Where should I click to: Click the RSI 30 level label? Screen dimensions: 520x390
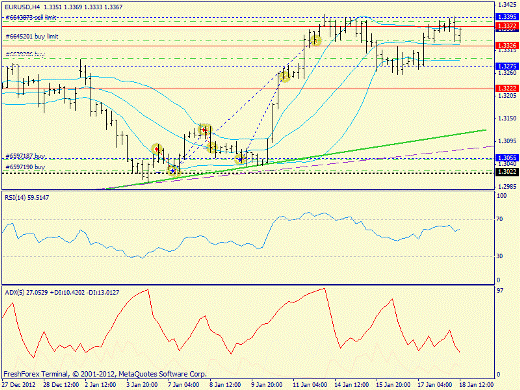[x=500, y=256]
